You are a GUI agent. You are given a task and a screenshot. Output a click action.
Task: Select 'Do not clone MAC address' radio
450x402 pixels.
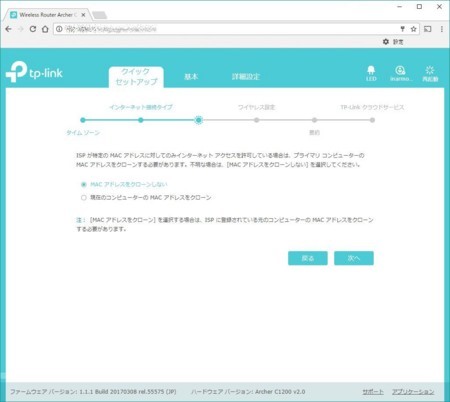pyautogui.click(x=84, y=184)
